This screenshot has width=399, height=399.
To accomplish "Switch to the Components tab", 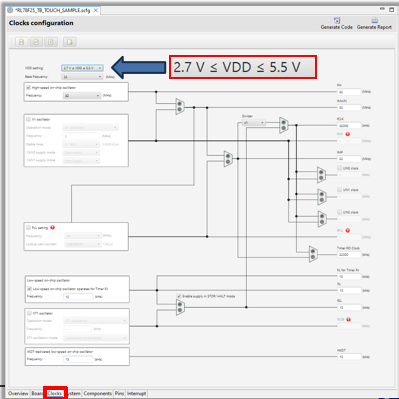I will (x=98, y=393).
